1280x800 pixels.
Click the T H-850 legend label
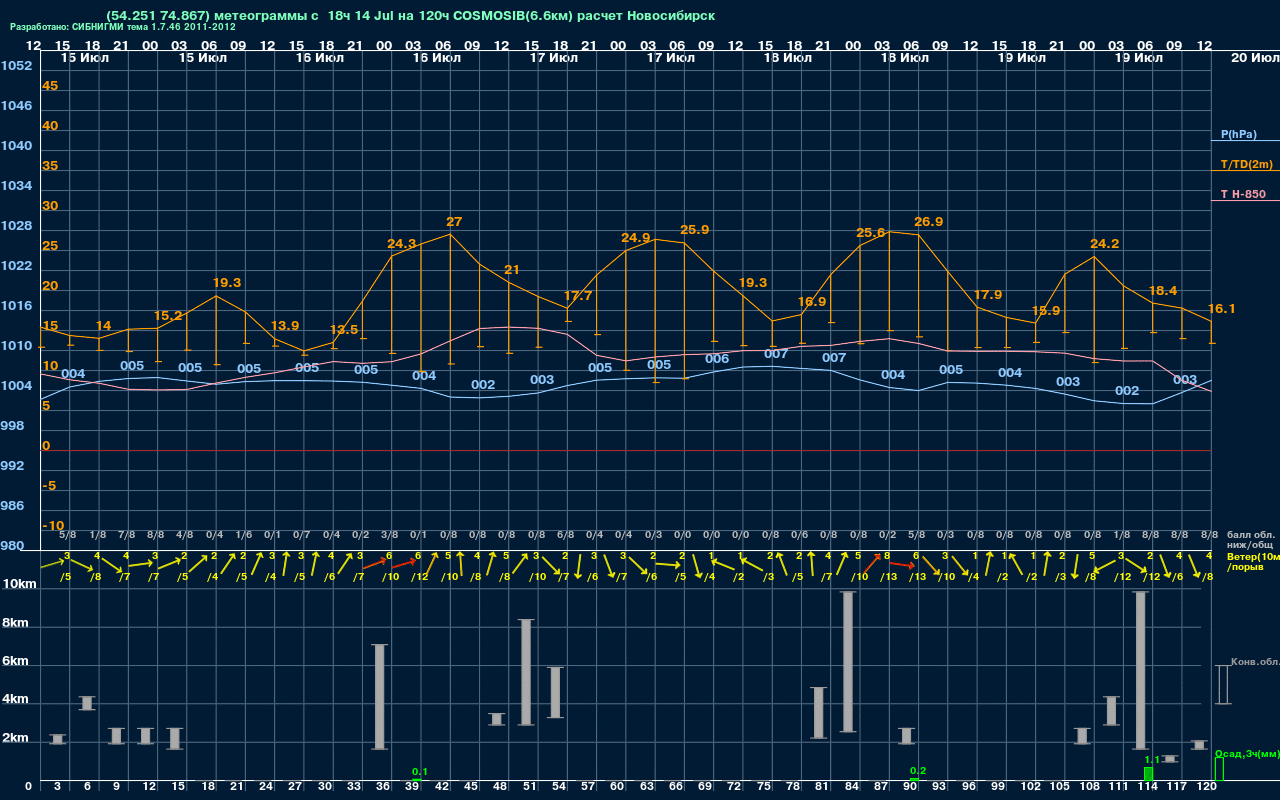(1243, 194)
